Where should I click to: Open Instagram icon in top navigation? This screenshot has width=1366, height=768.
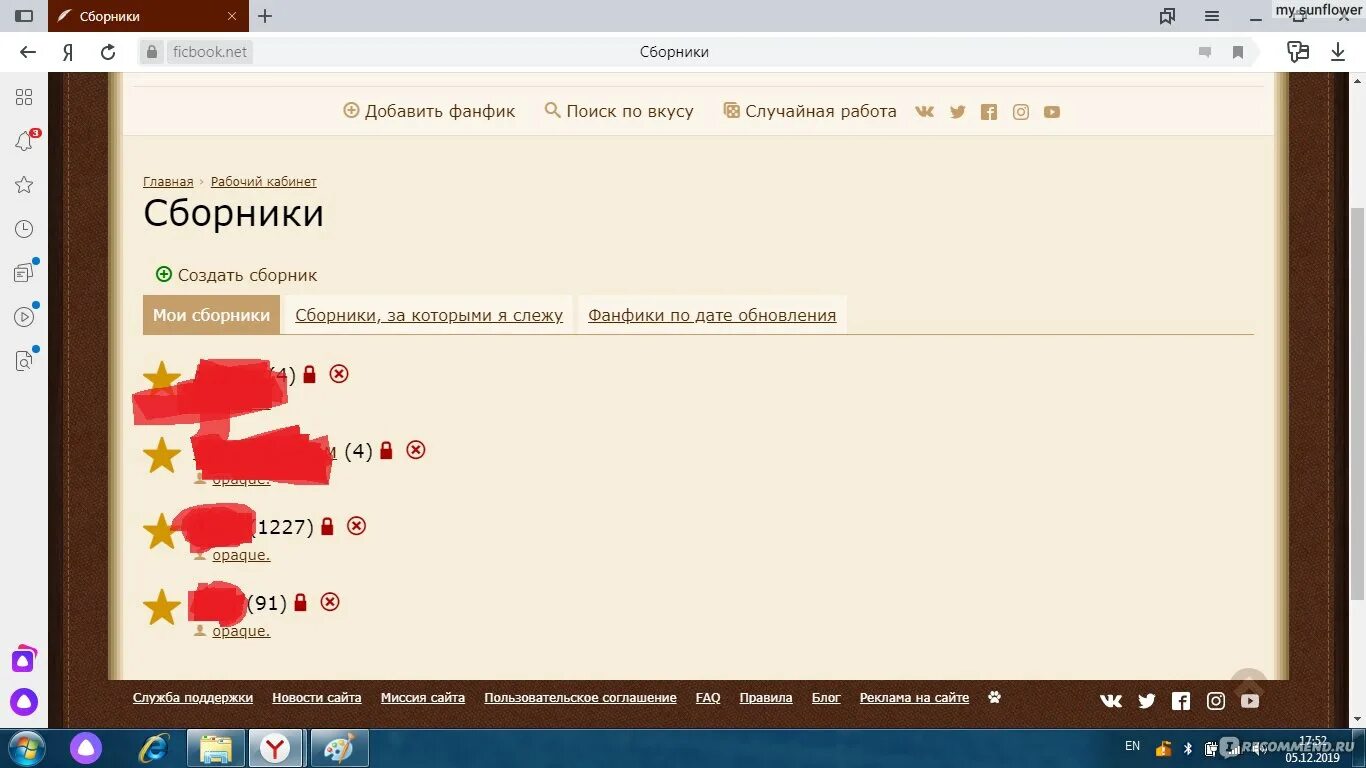1021,112
